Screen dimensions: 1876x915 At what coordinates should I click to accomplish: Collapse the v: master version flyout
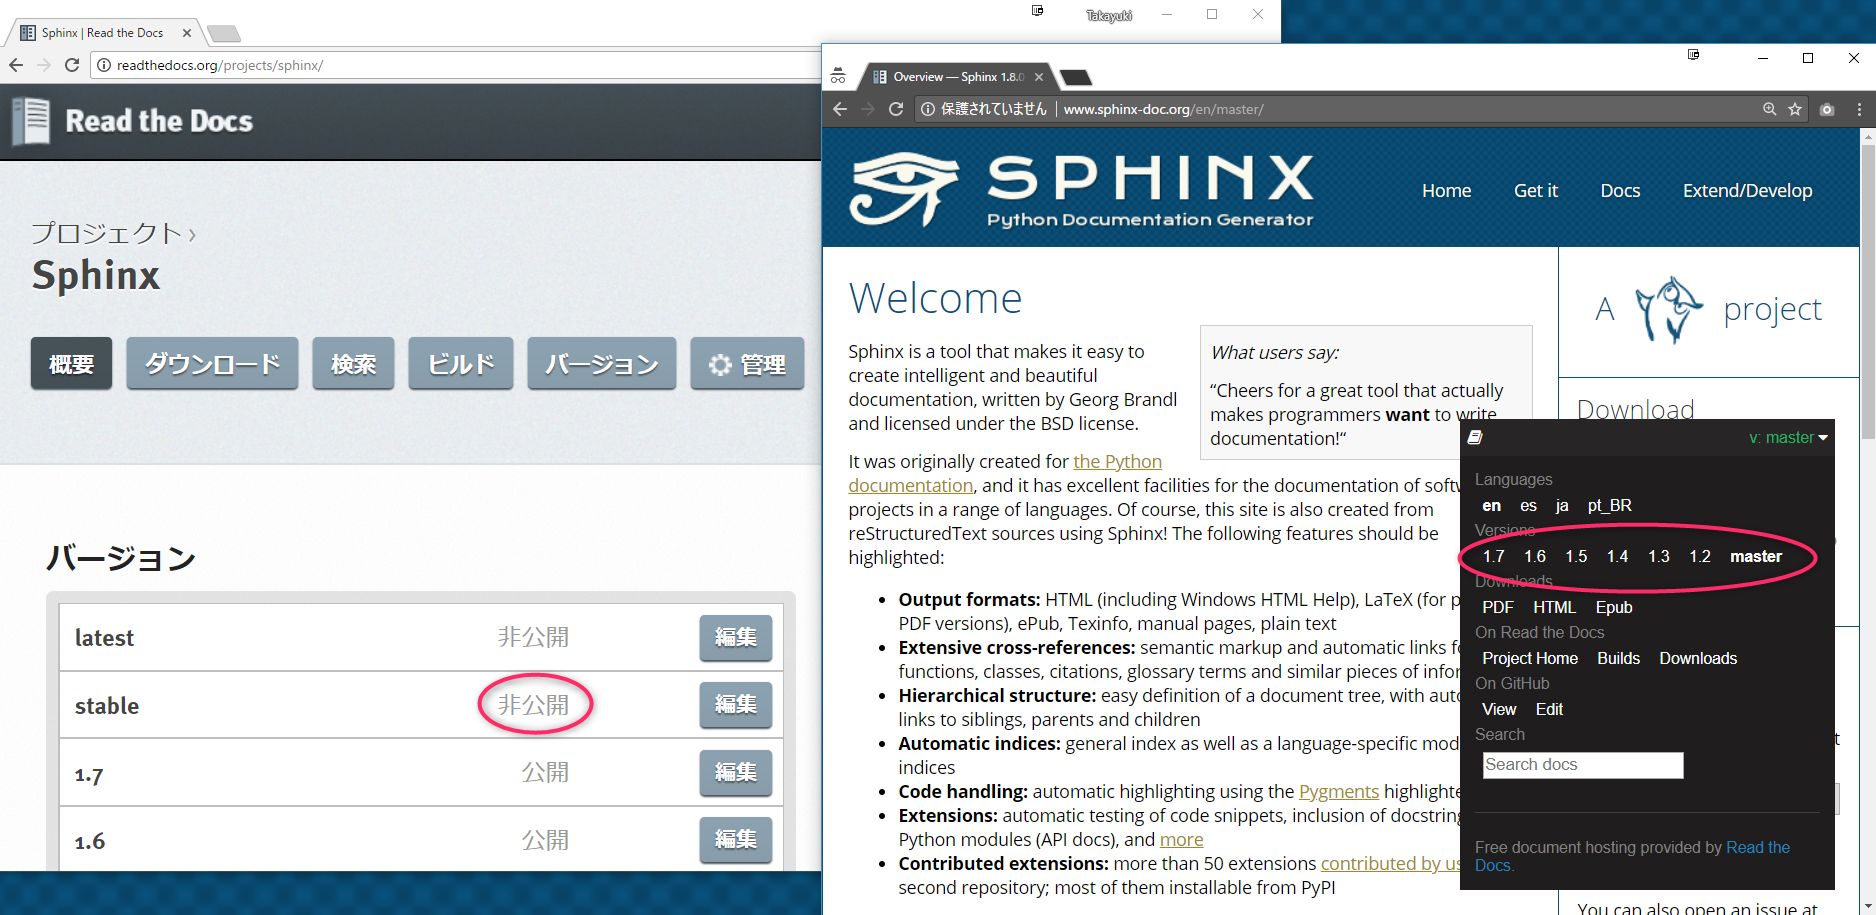coord(1788,437)
